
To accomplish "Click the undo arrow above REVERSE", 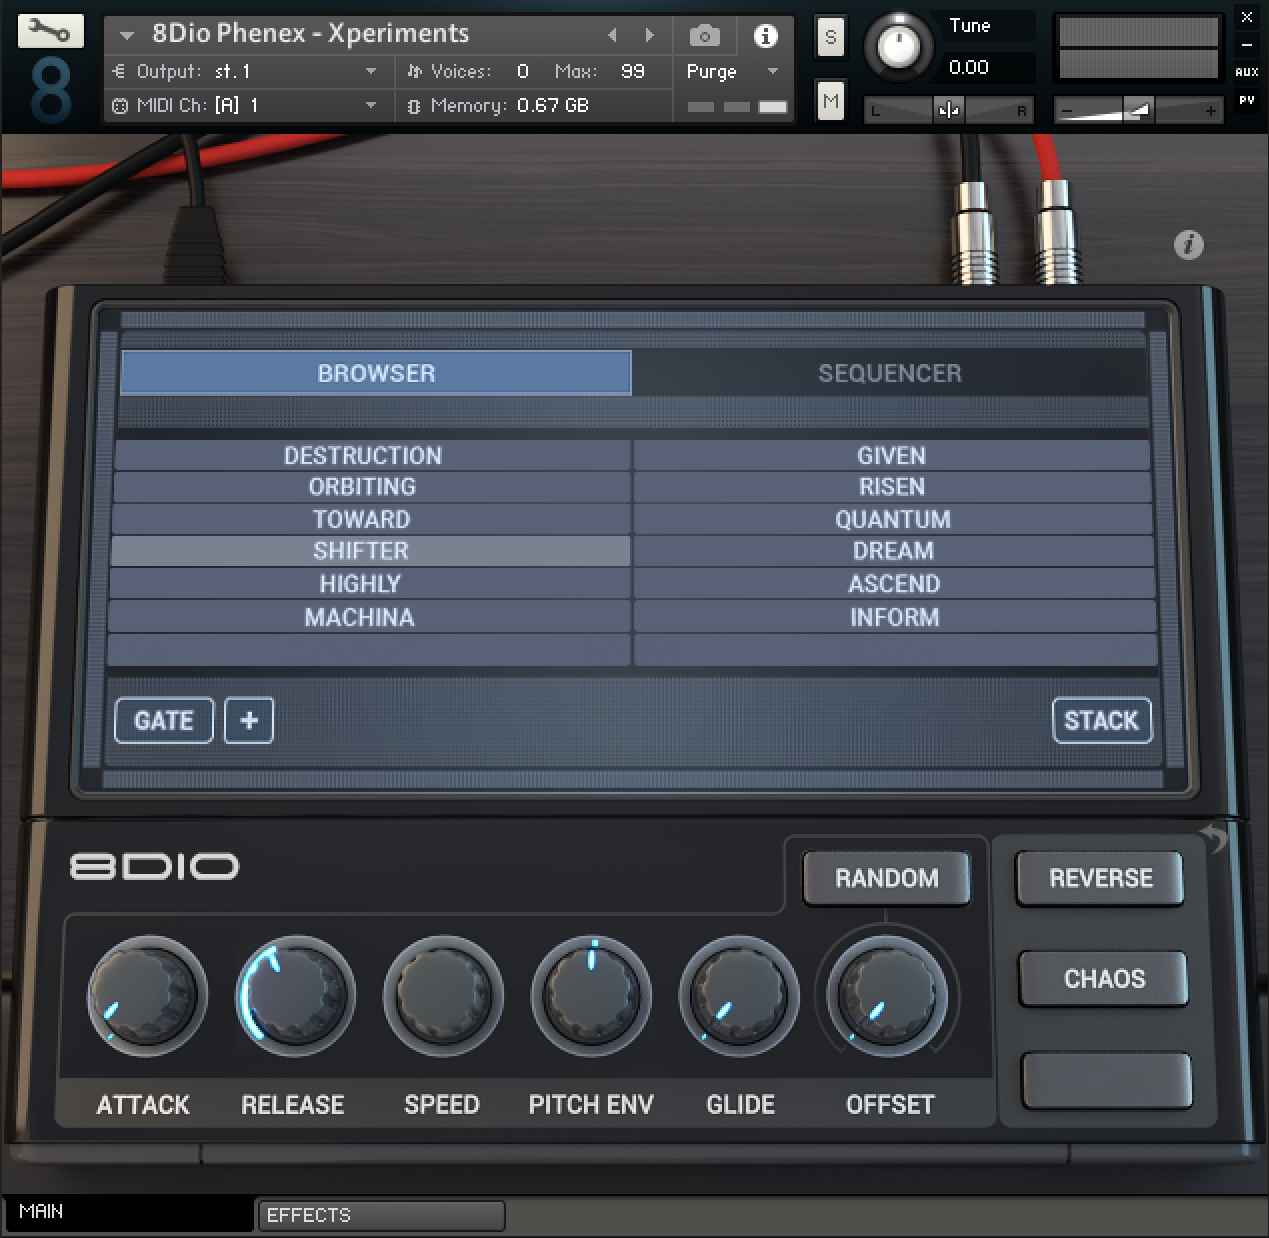I will (1213, 838).
